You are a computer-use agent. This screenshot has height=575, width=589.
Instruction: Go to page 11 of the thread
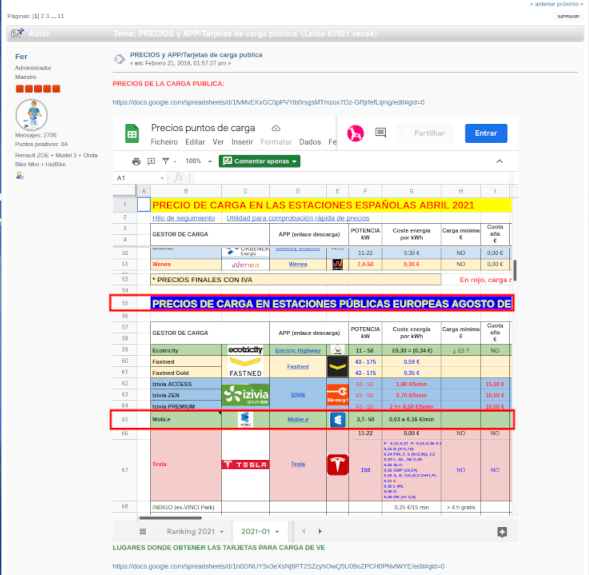pos(60,16)
